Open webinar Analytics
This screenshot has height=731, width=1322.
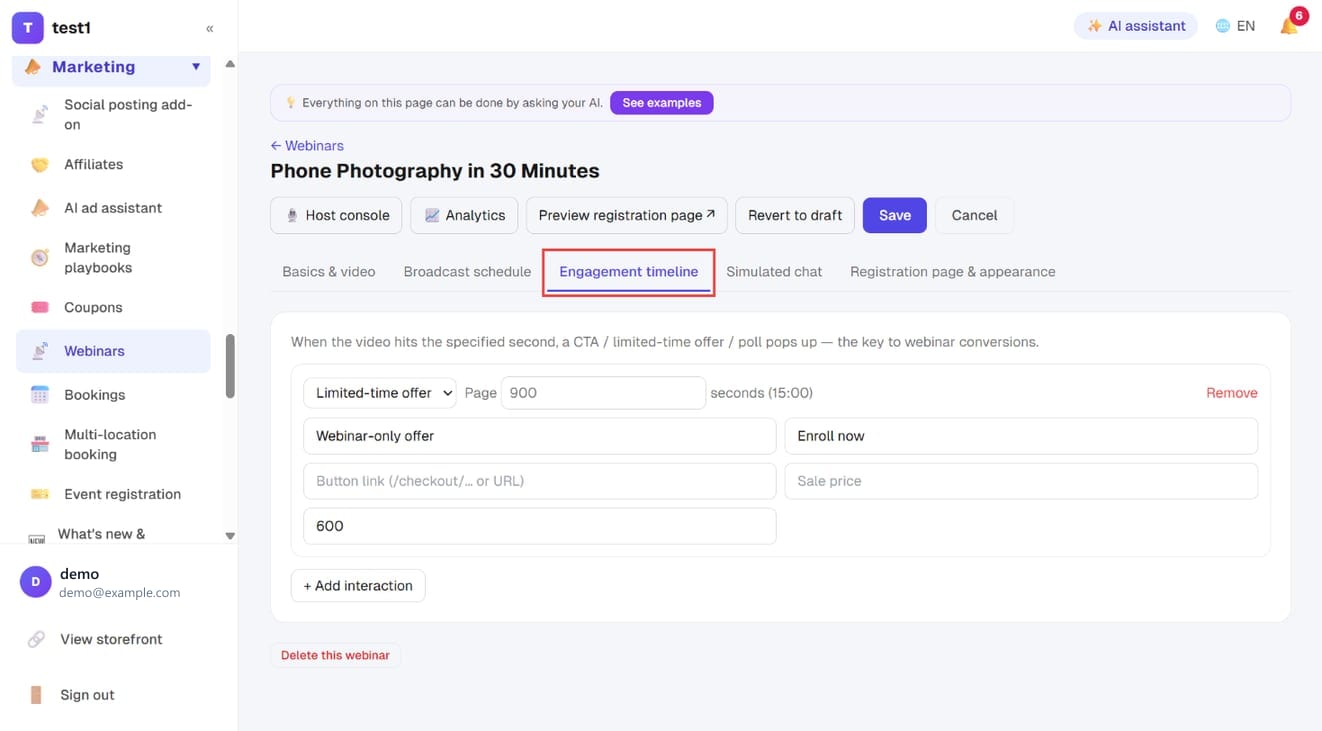464,215
